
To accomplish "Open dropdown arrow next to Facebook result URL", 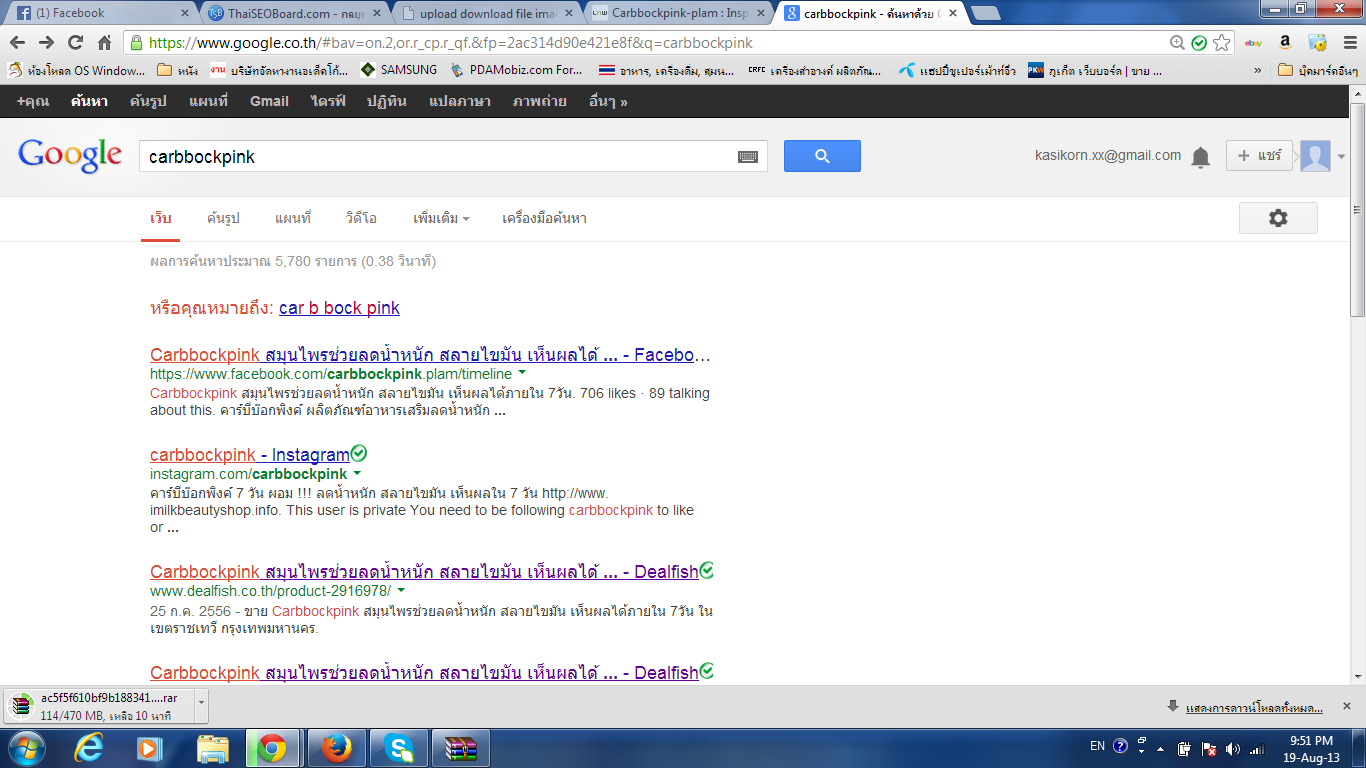I will 522,373.
